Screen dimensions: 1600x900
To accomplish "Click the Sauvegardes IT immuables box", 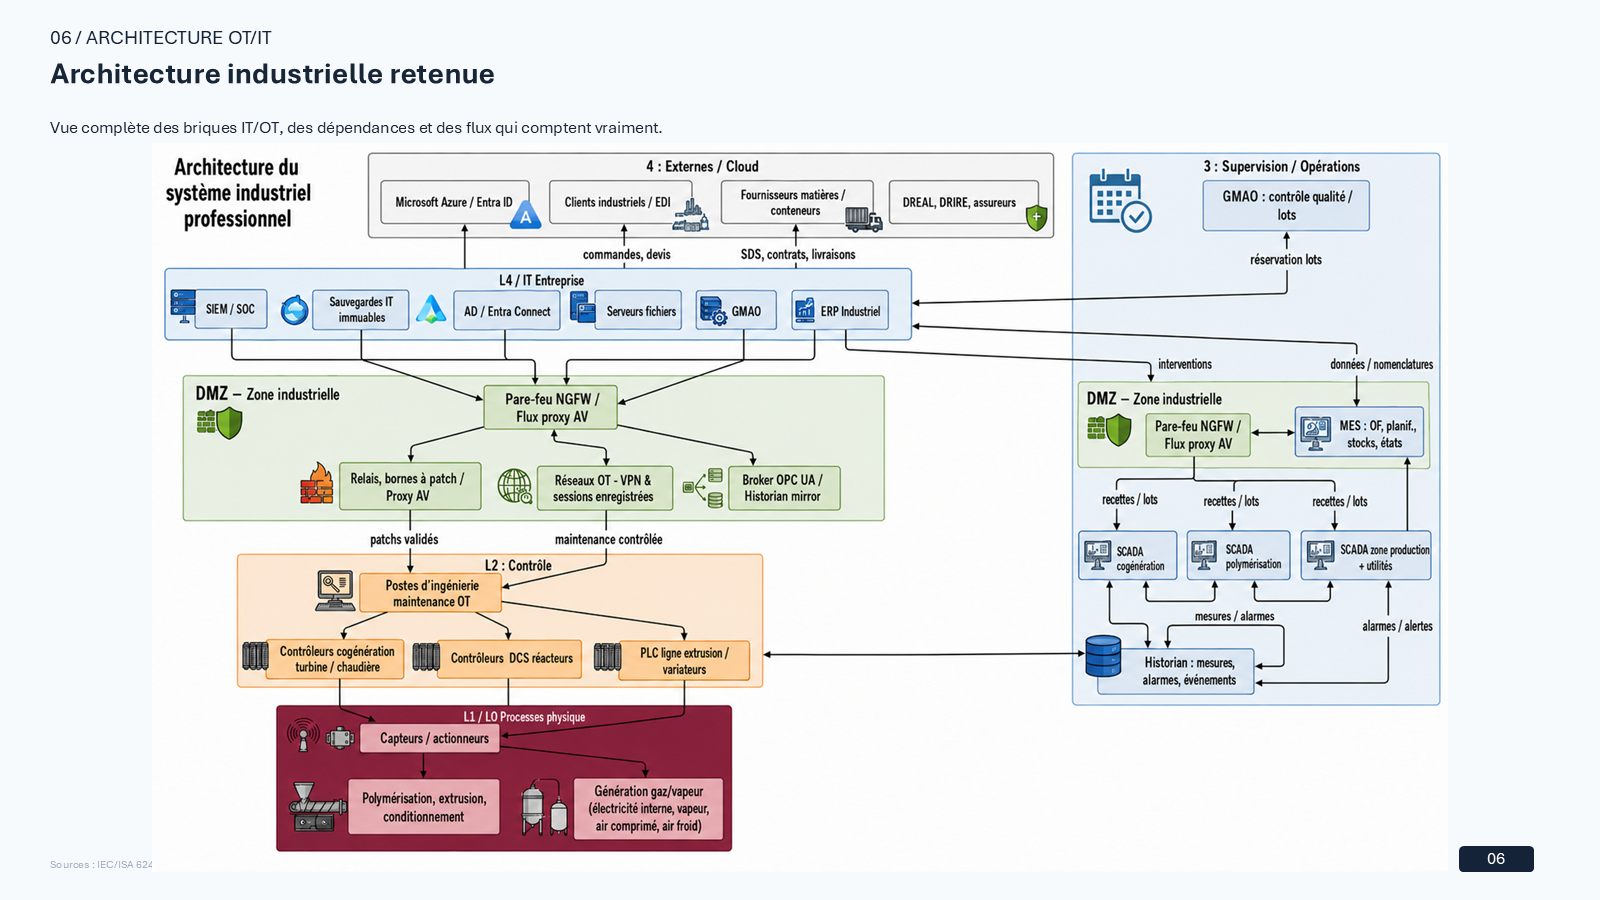I will 361,310.
